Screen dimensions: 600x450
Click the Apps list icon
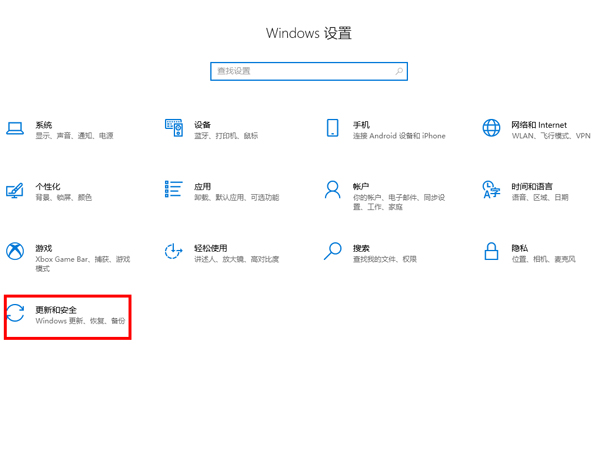pyautogui.click(x=174, y=189)
